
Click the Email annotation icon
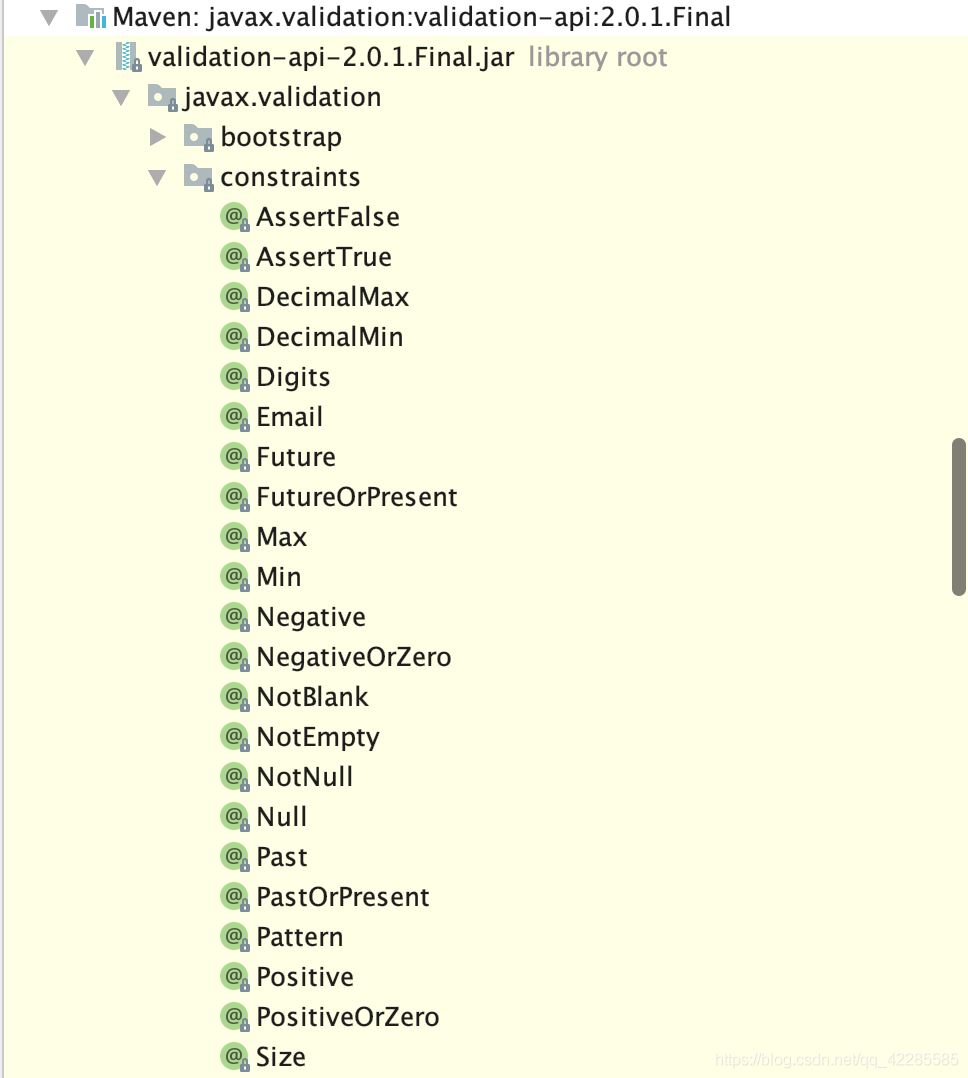[231, 416]
